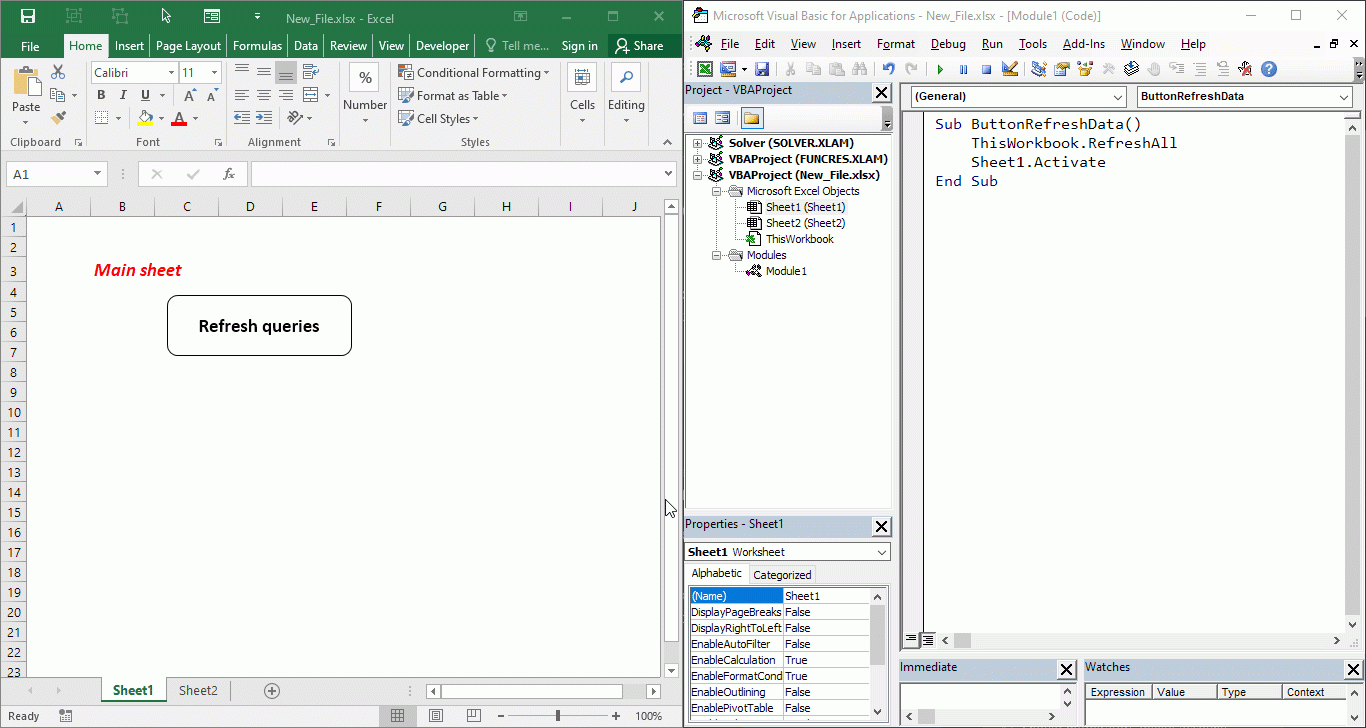The height and width of the screenshot is (728, 1366).
Task: Toggle Bold formatting in Font group
Action: (101, 95)
